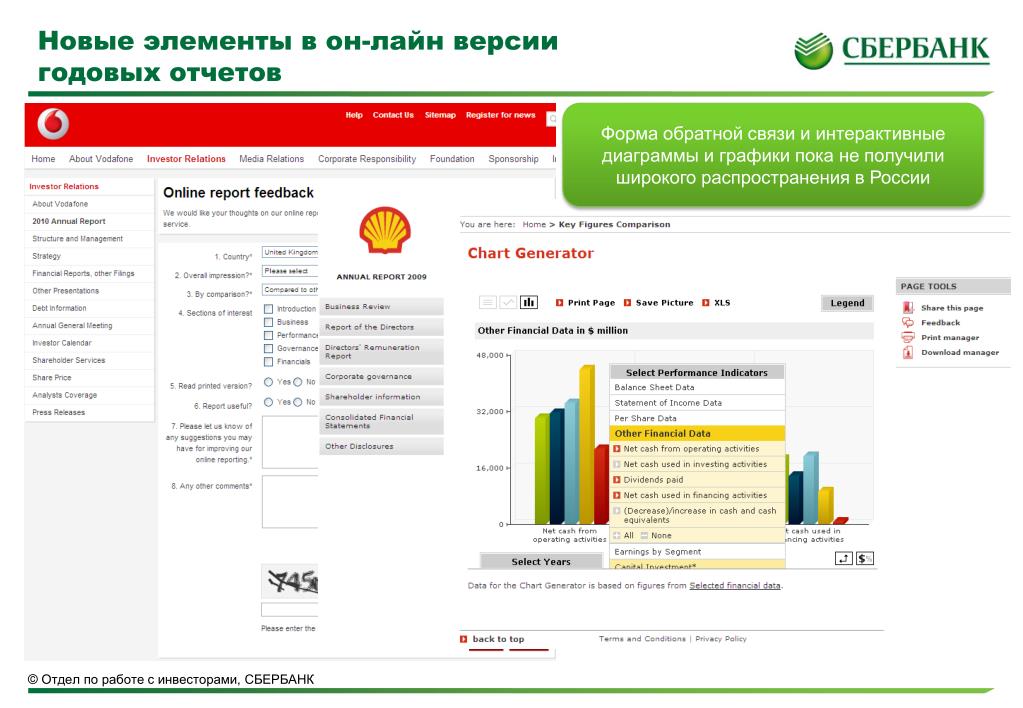The width and height of the screenshot is (1023, 708).
Task: Switch chart to table list view icon
Action: (487, 302)
